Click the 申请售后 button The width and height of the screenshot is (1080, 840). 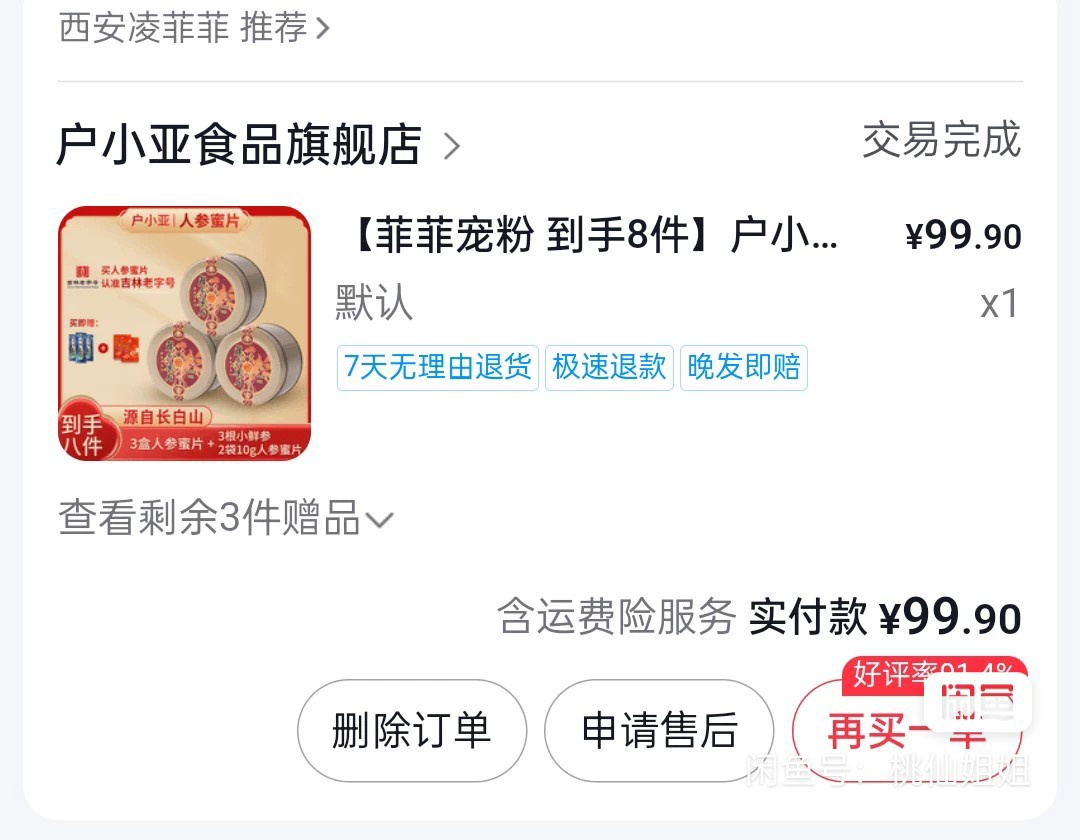[659, 731]
